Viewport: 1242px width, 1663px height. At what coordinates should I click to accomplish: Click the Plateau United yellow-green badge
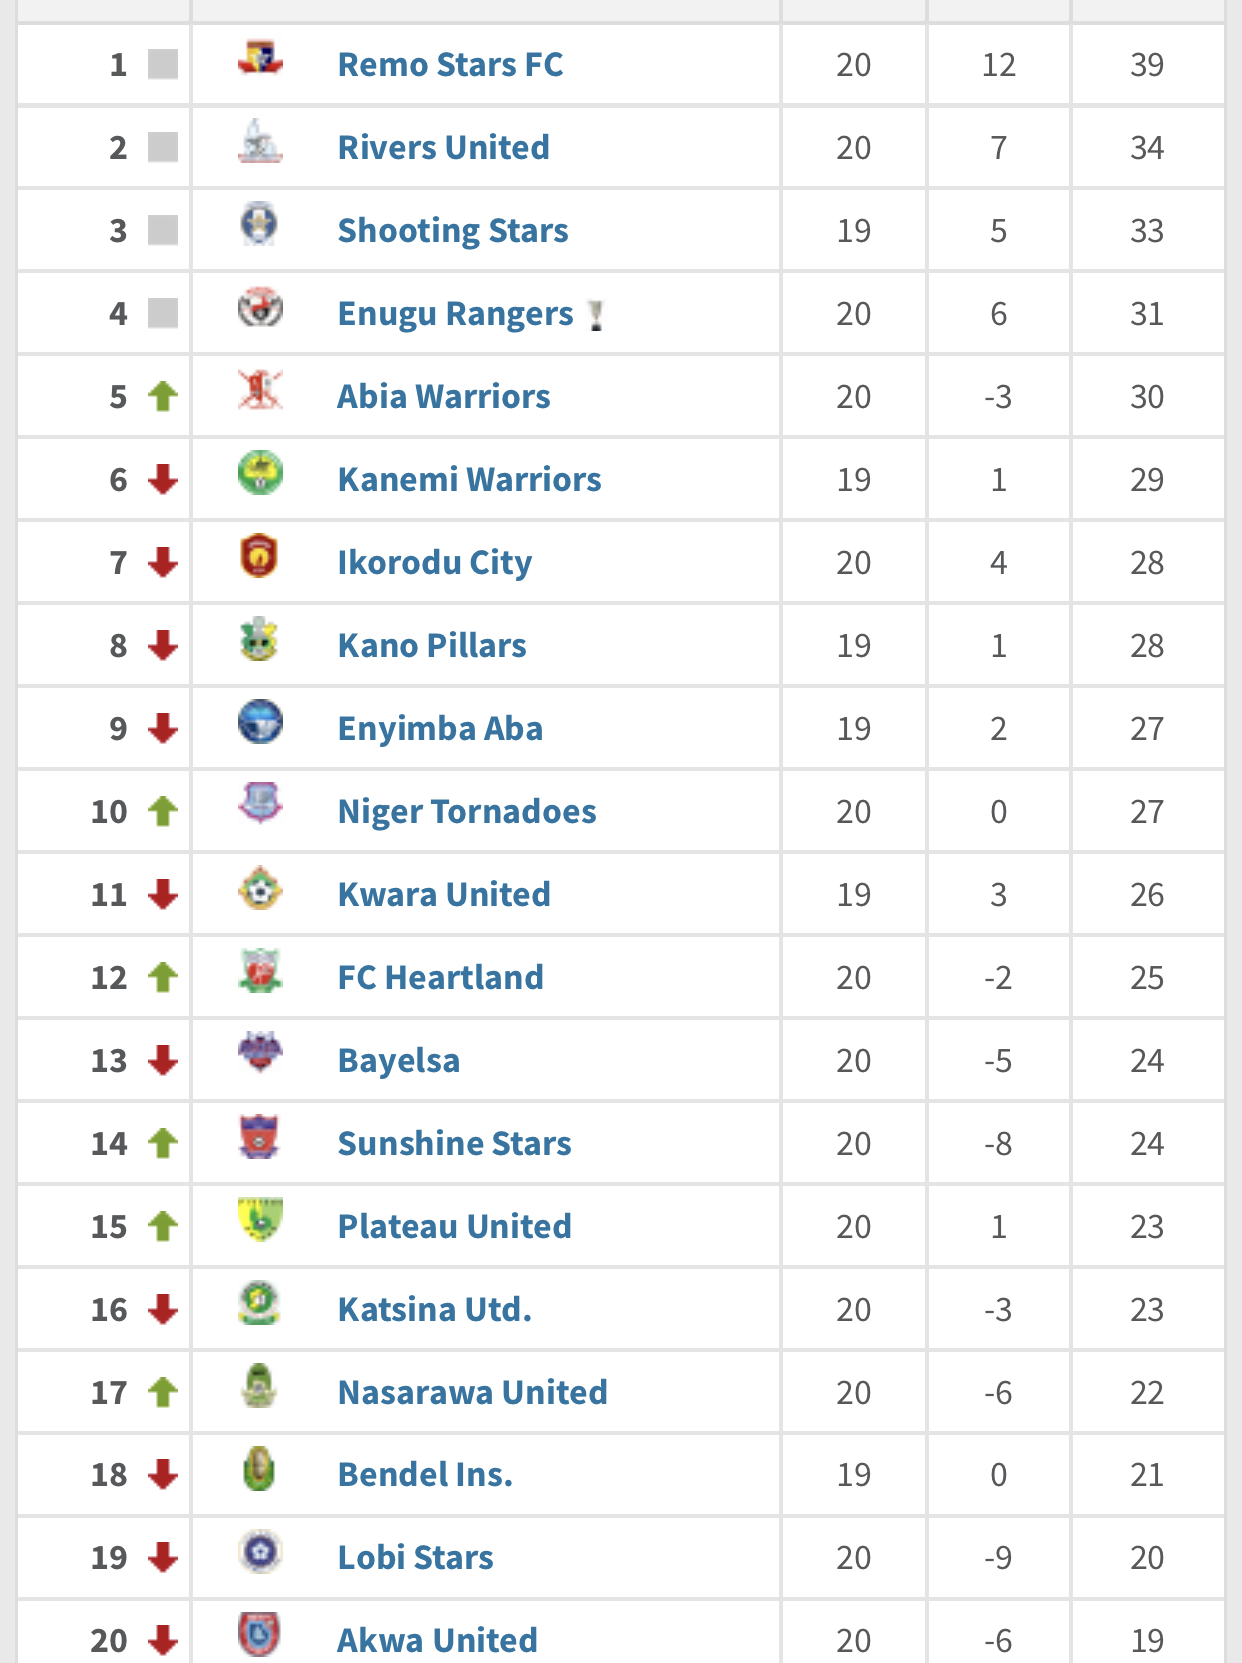point(260,1220)
